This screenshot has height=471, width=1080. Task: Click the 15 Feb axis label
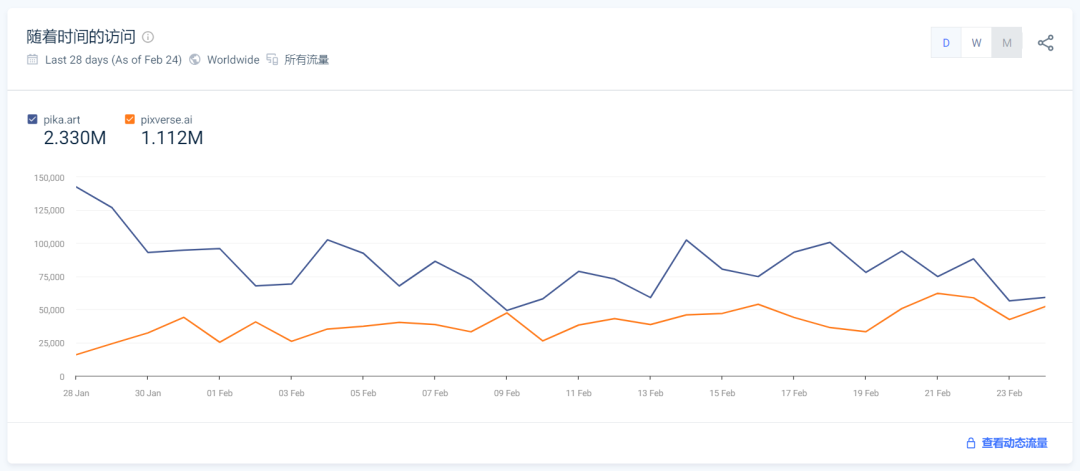click(x=721, y=393)
